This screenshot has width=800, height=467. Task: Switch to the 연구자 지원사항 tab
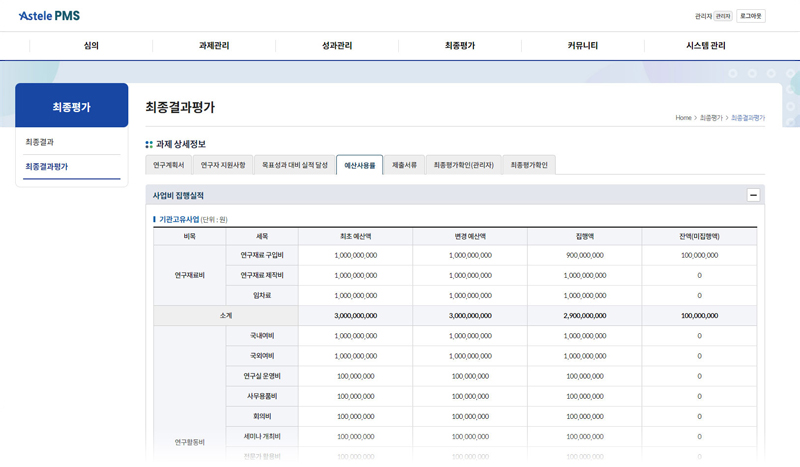tap(222, 165)
